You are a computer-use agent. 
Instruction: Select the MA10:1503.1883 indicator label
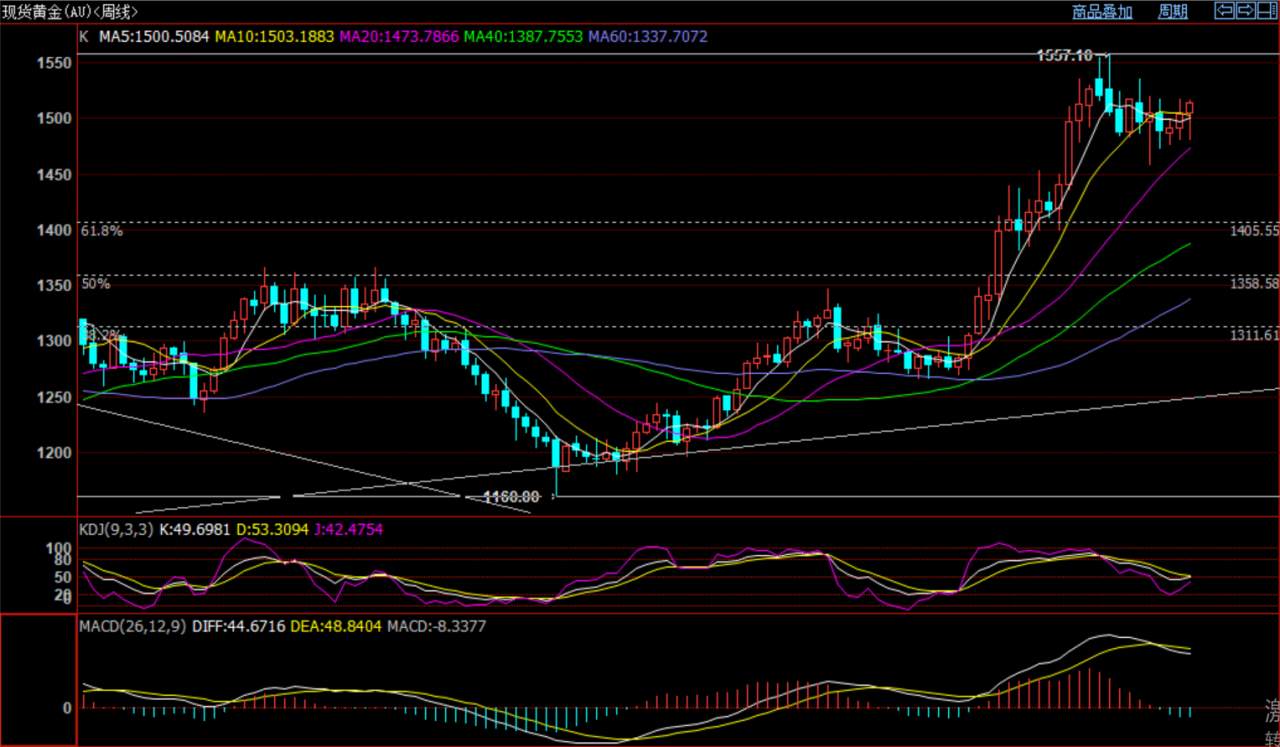click(275, 36)
